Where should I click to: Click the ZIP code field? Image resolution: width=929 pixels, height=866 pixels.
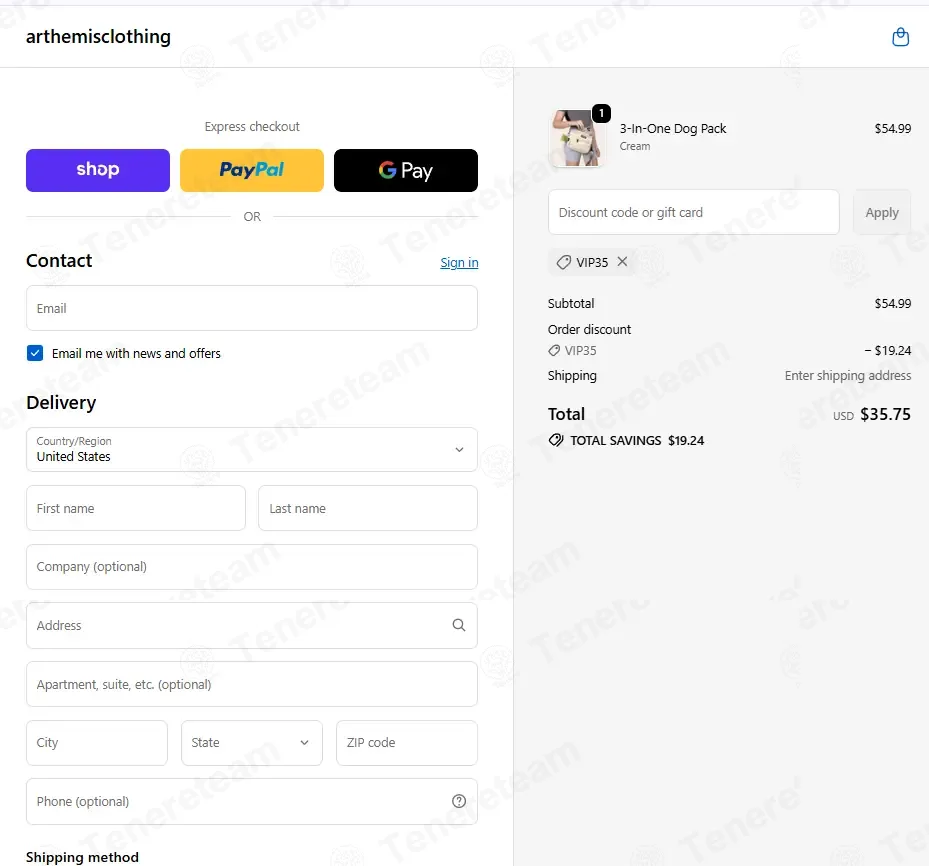407,743
